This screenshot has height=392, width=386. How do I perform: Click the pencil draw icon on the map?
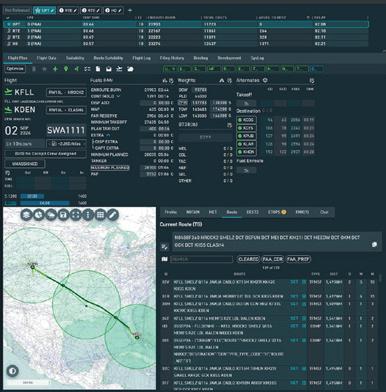(113, 215)
